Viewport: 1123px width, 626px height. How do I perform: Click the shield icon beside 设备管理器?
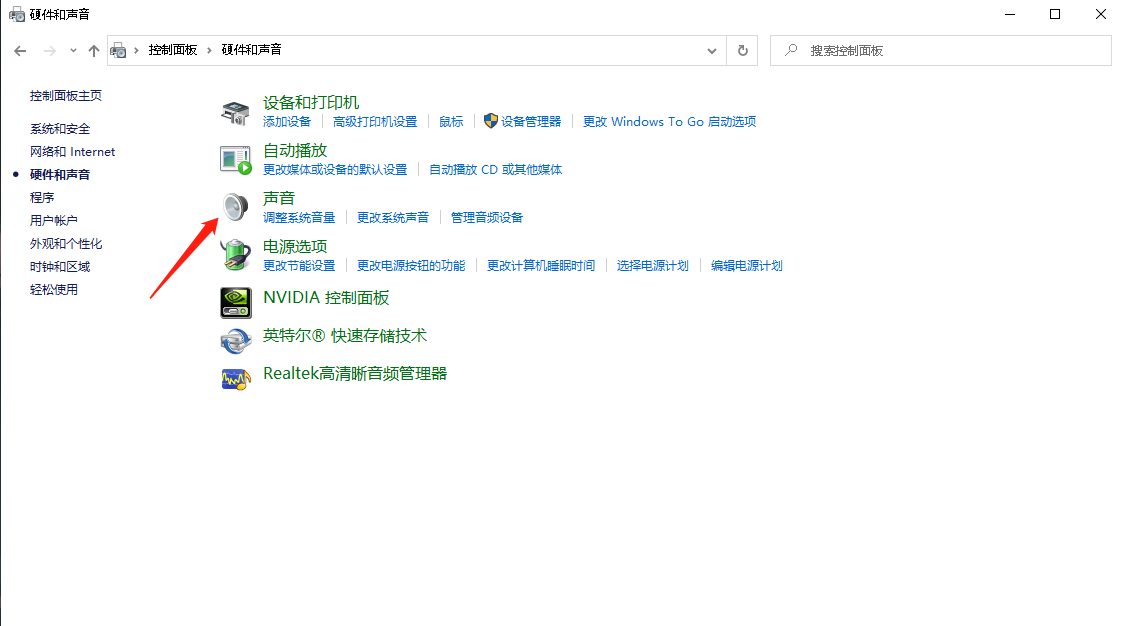491,121
